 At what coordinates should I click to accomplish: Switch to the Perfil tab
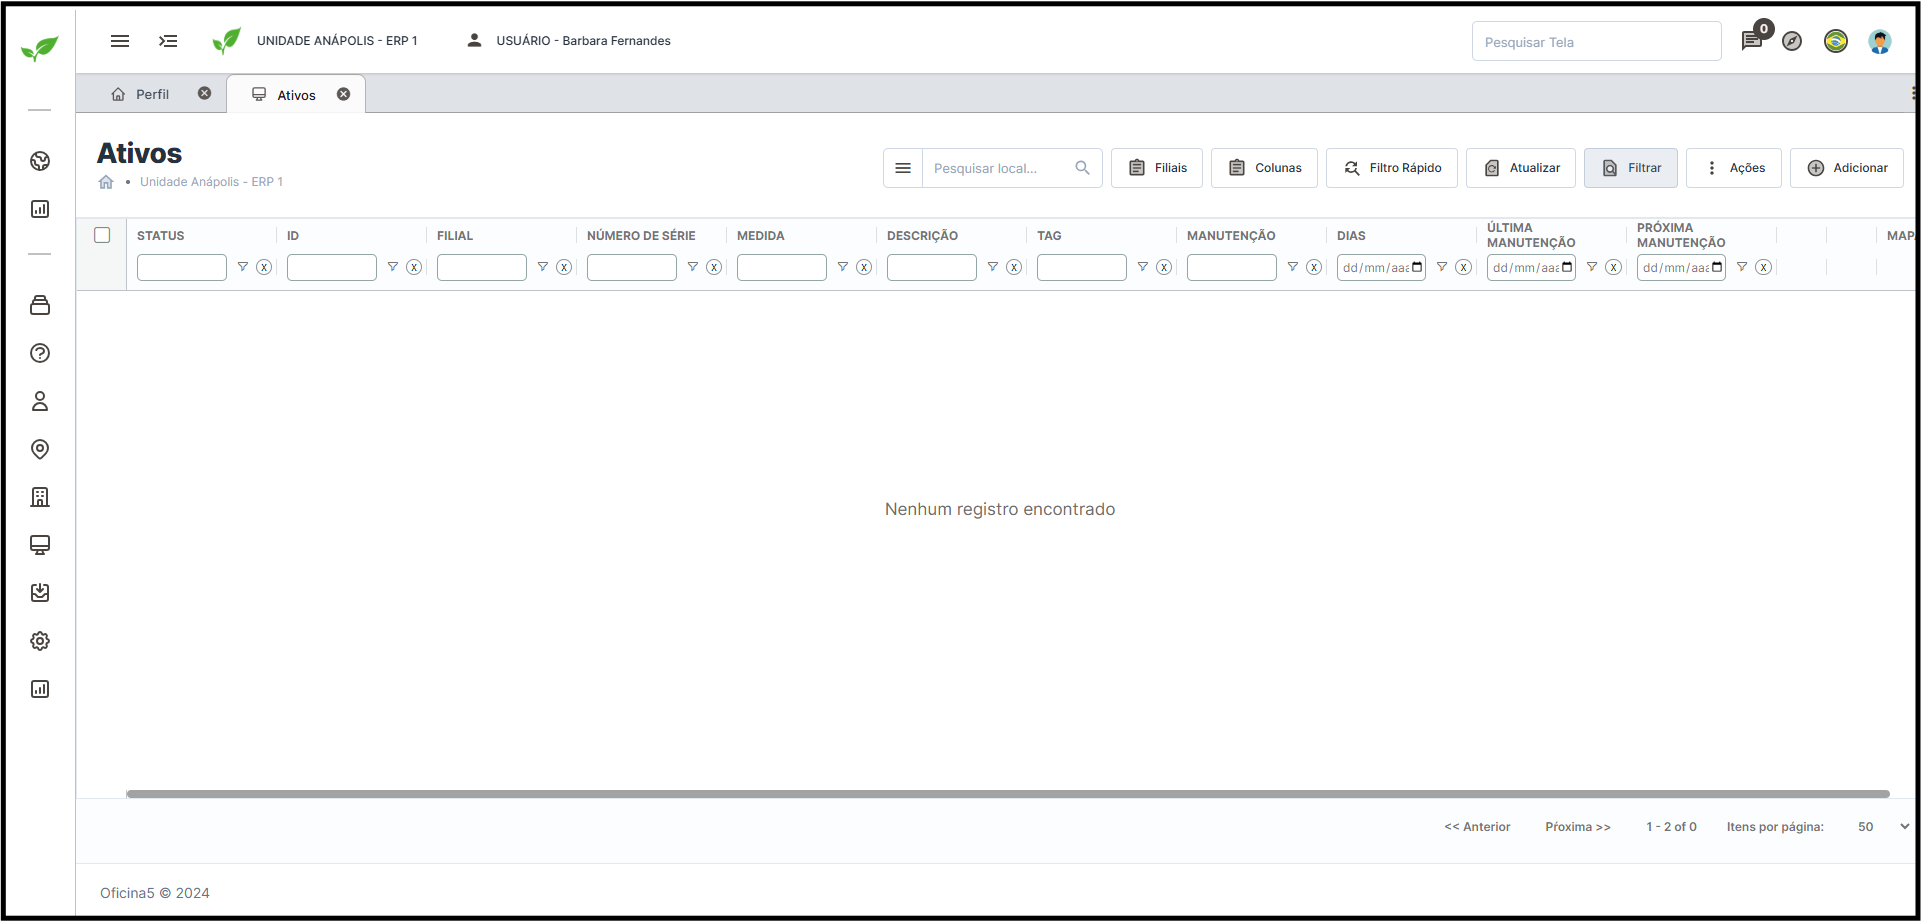(x=152, y=94)
